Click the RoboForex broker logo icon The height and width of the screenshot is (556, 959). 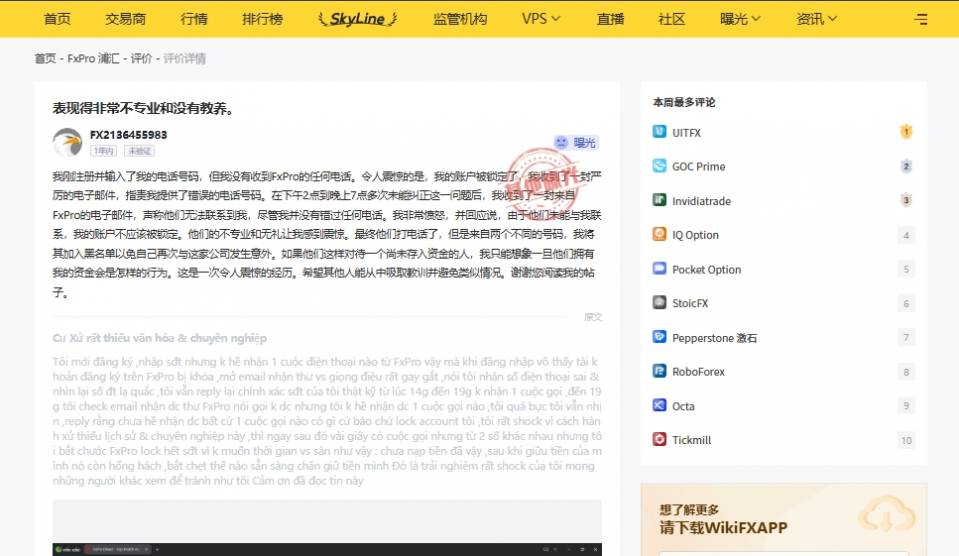[x=659, y=371]
